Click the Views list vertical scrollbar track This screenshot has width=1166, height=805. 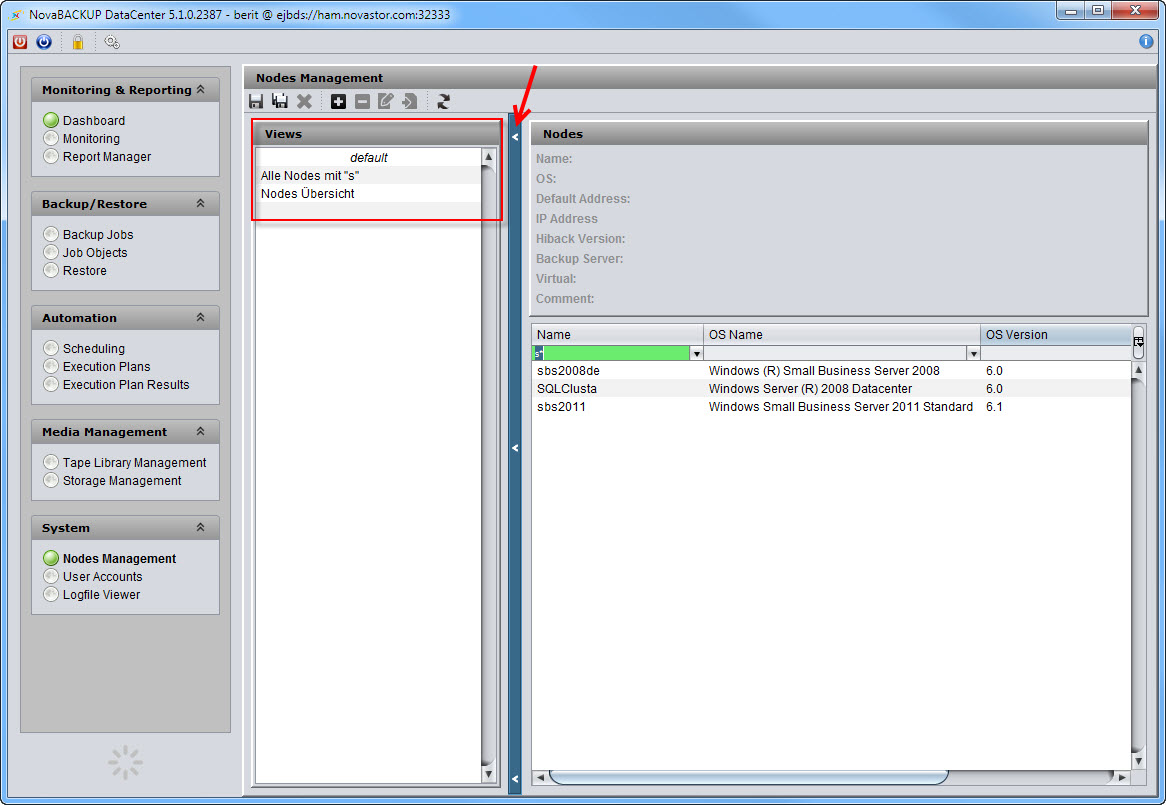(489, 465)
